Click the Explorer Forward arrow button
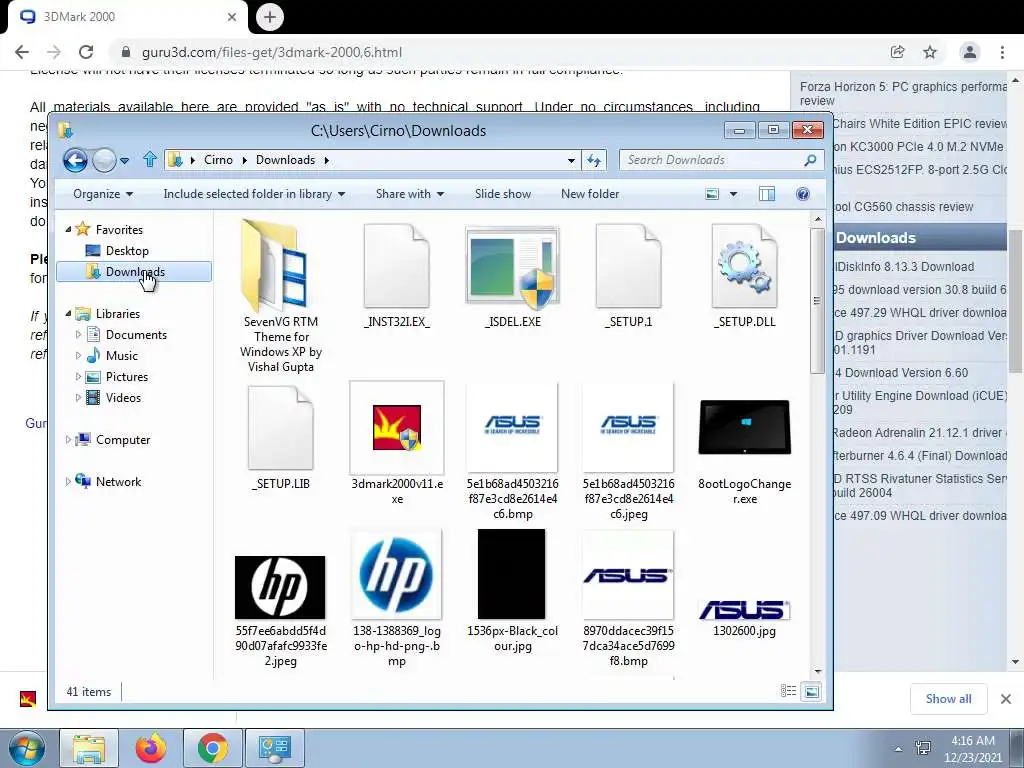This screenshot has height=768, width=1024. pos(104,160)
